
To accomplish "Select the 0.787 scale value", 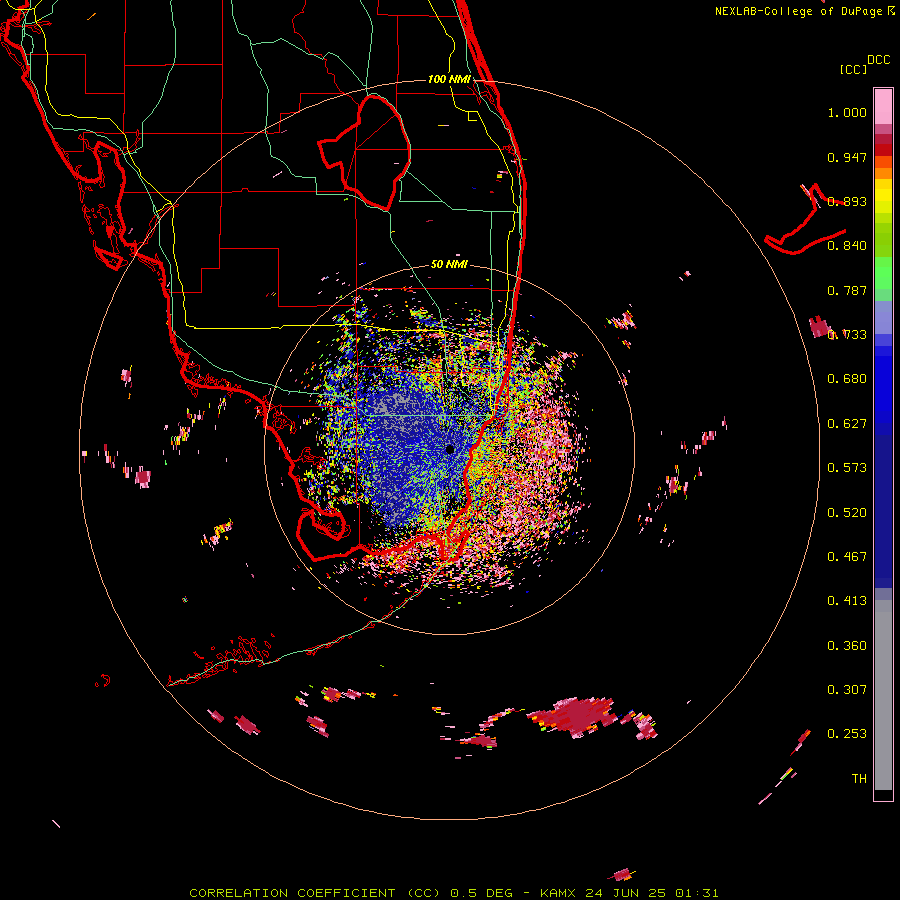I will coord(847,290).
